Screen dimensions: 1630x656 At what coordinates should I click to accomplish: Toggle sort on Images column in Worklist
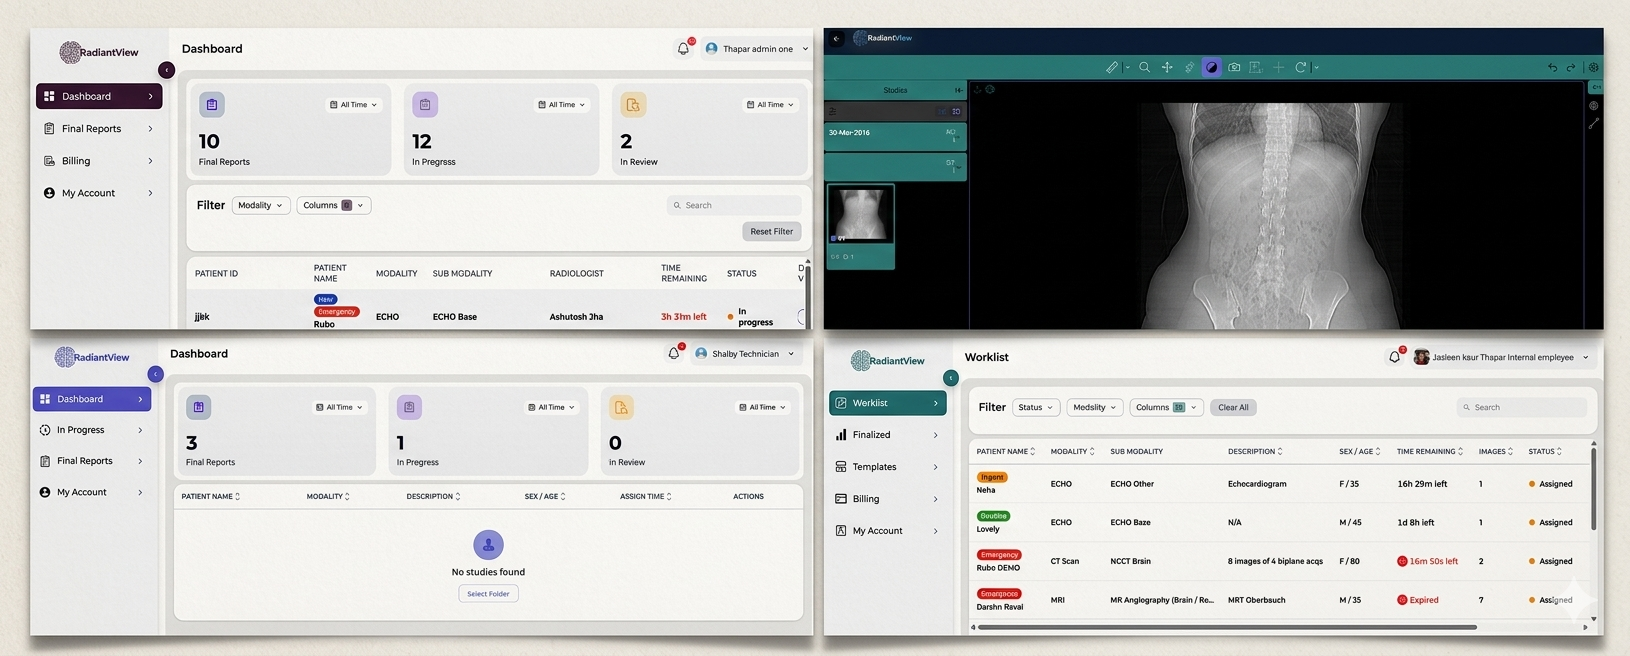1510,452
